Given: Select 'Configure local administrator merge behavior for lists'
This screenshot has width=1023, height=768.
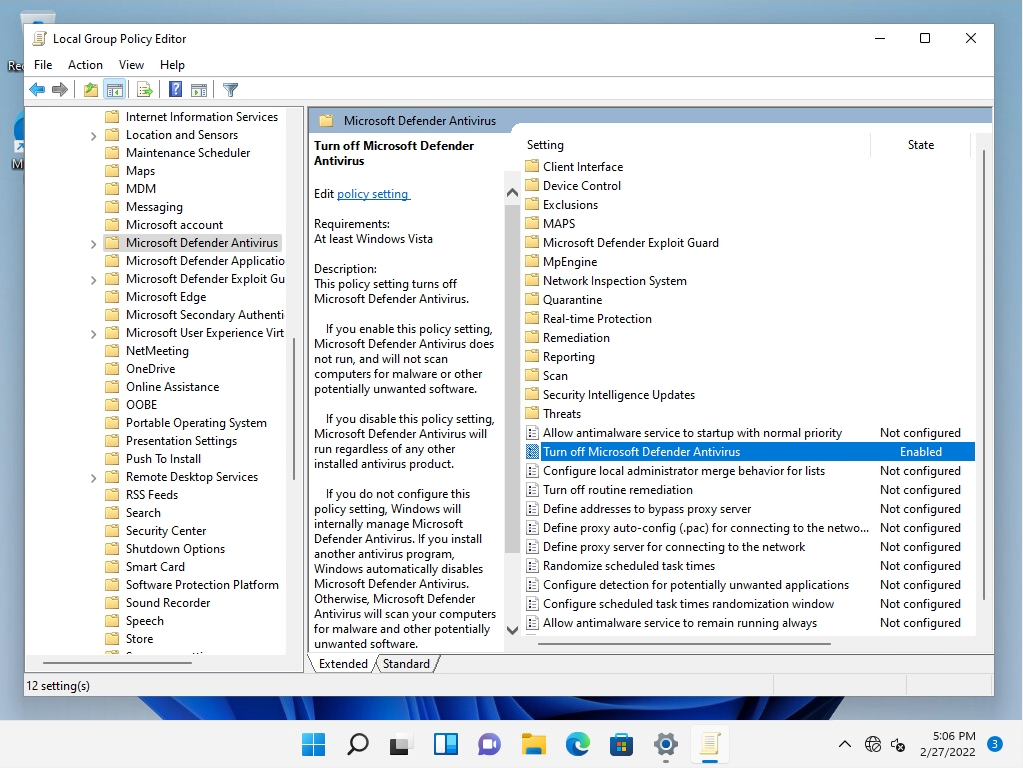Looking at the screenshot, I should (749, 470).
